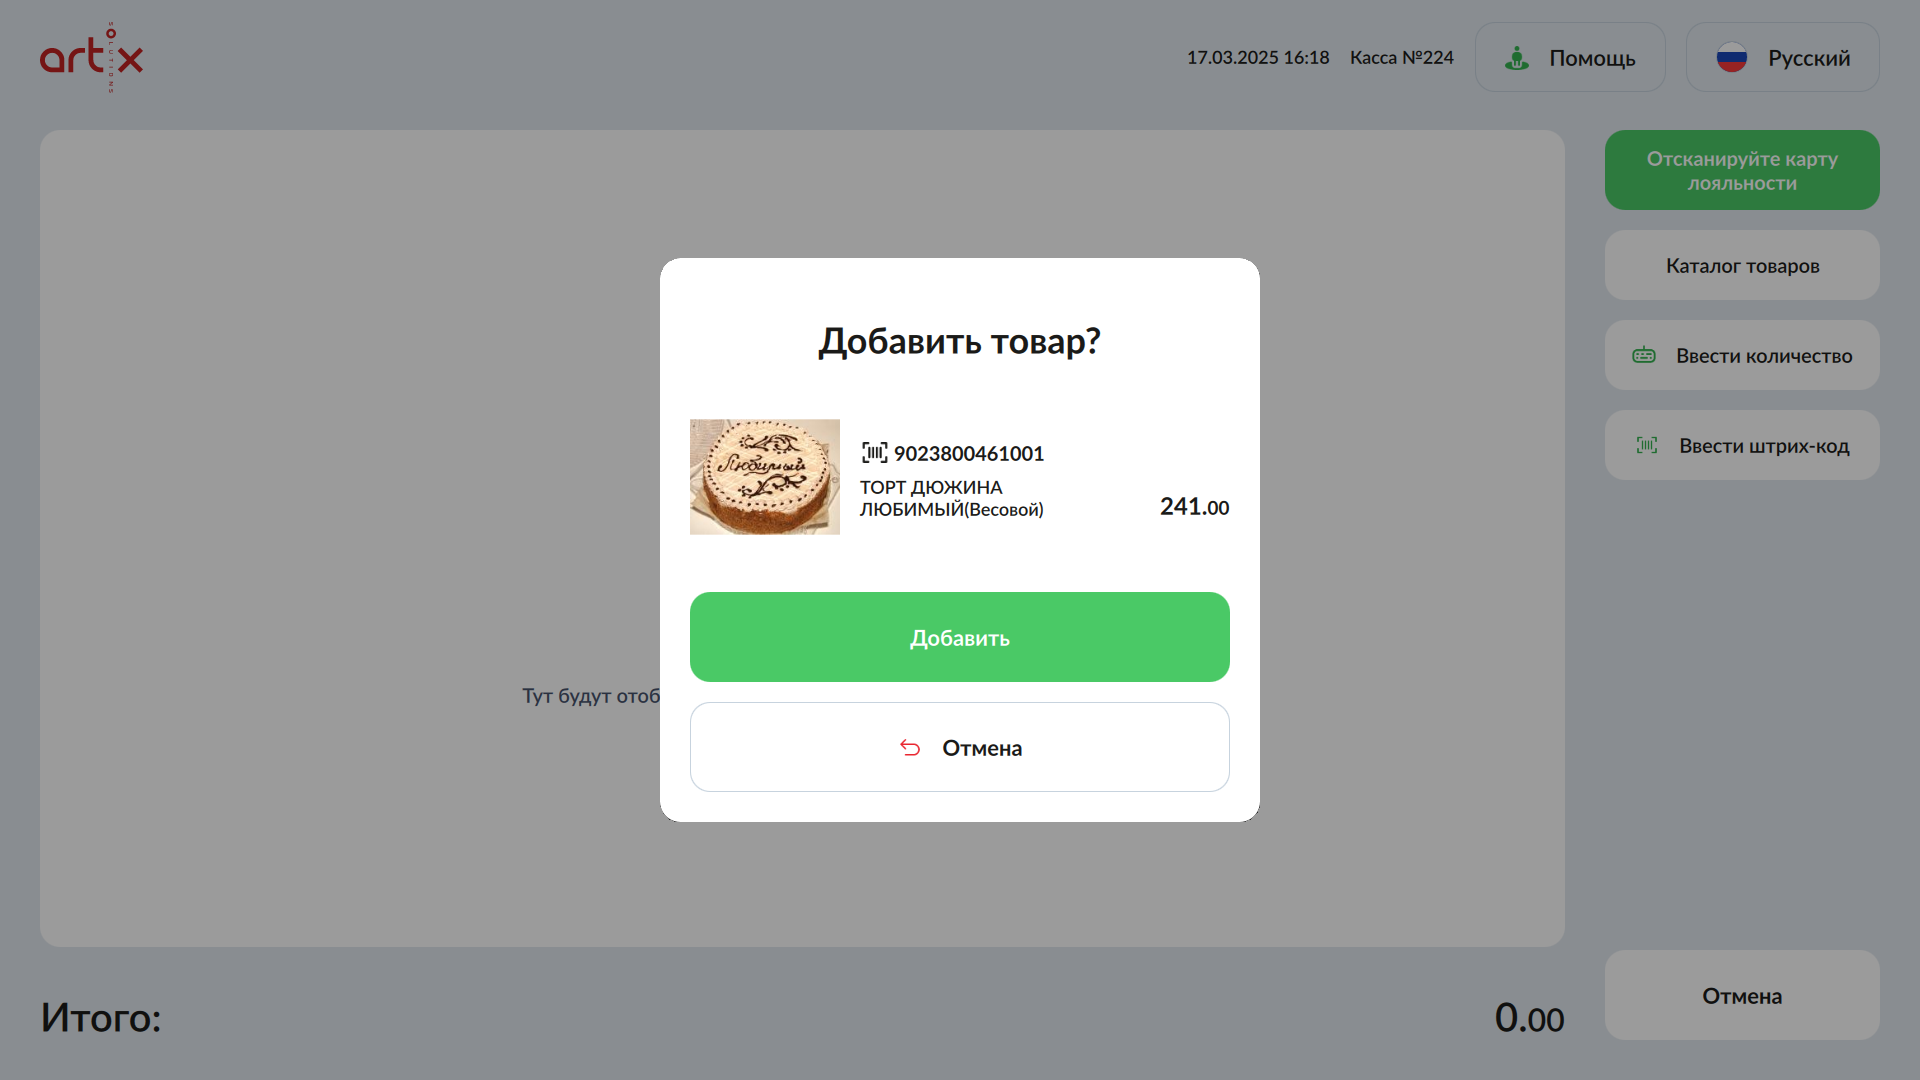Click the product price 241.00
Screen dimensions: 1920x1080
point(1195,507)
